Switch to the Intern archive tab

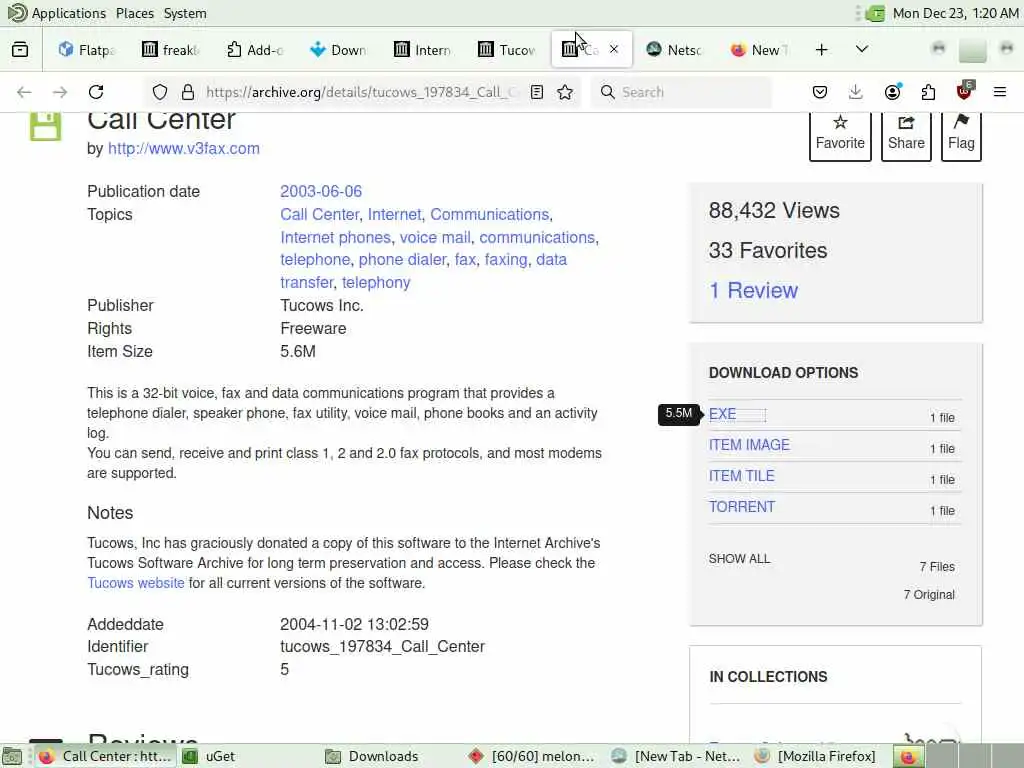pyautogui.click(x=423, y=50)
